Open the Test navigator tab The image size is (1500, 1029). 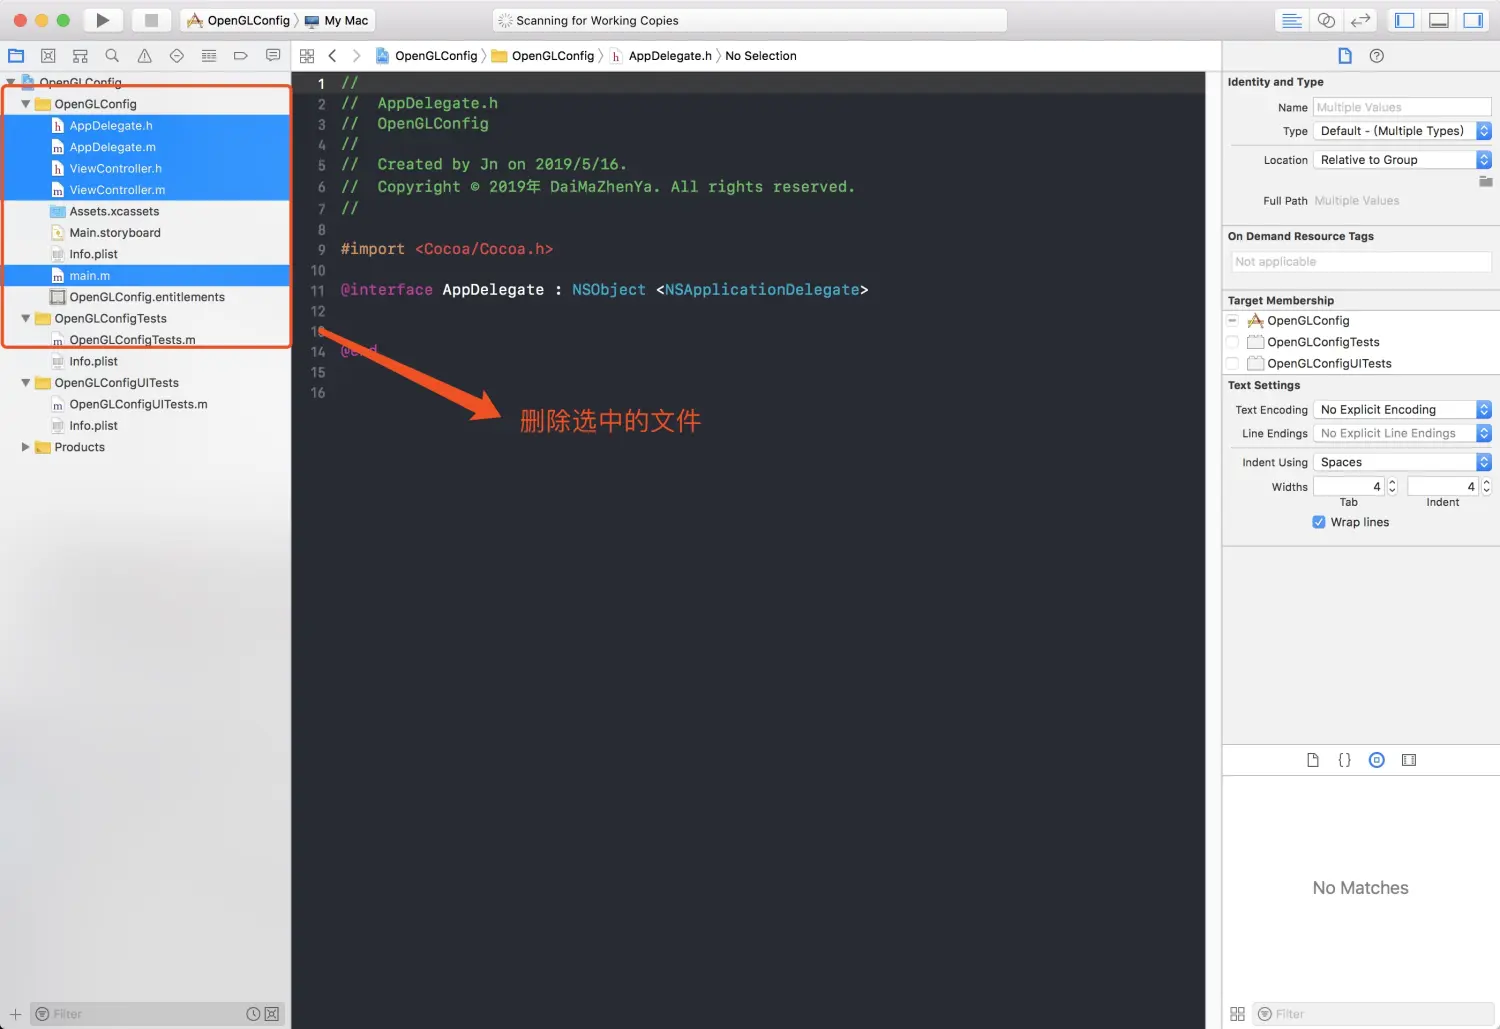[176, 56]
